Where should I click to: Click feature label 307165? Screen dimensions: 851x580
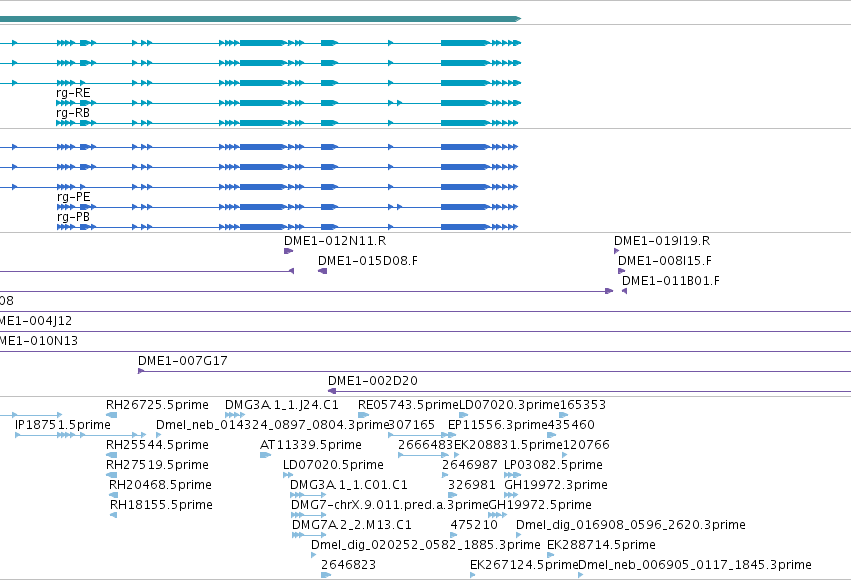[x=412, y=425]
